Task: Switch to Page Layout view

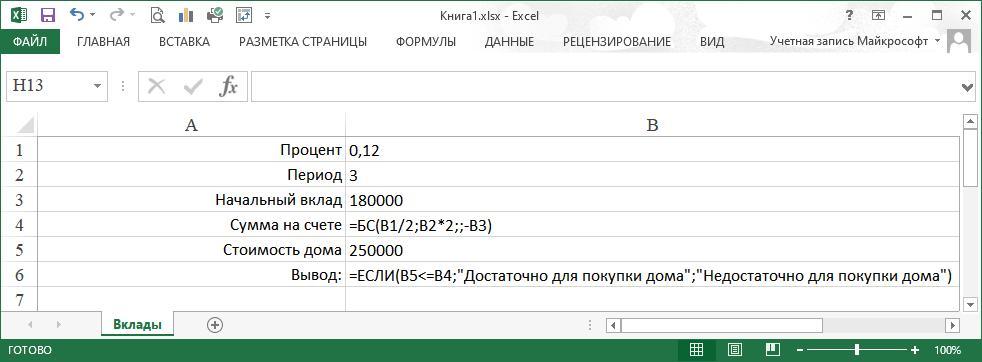Action: point(735,349)
